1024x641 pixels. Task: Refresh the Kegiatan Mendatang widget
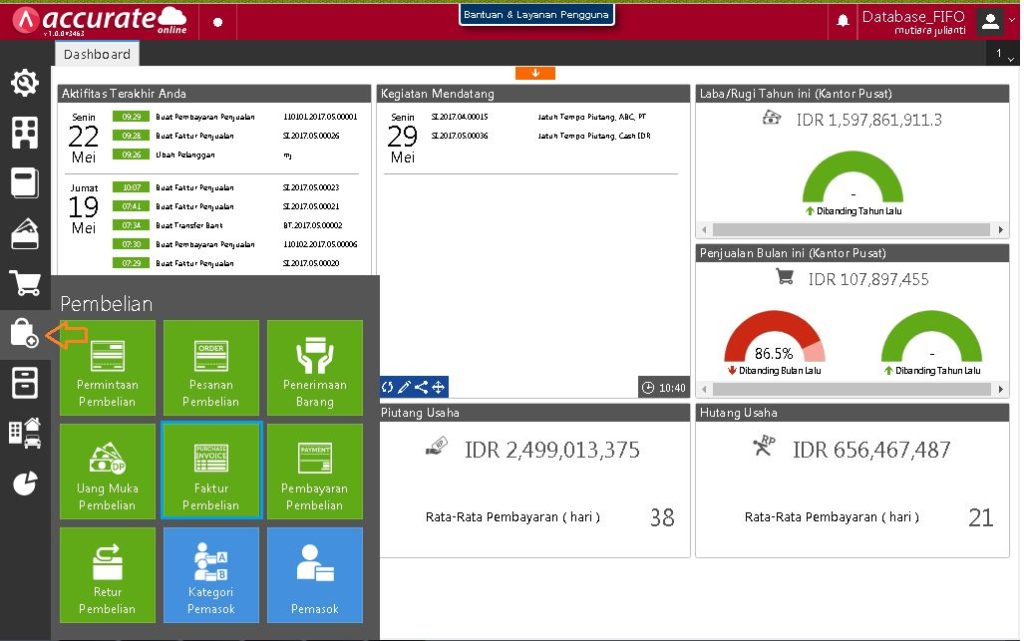coord(388,387)
